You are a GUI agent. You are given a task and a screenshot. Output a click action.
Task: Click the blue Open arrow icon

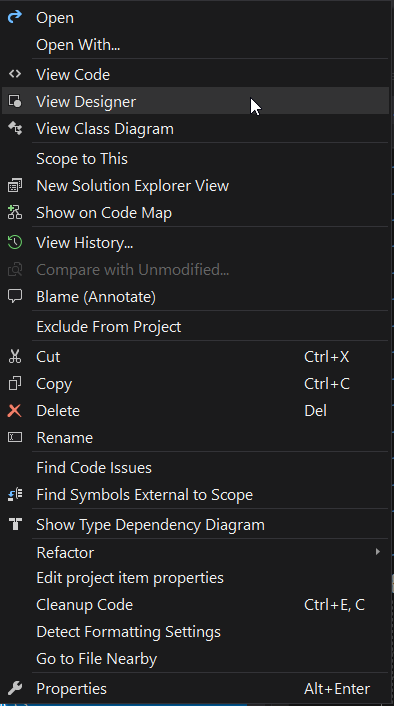point(15,17)
